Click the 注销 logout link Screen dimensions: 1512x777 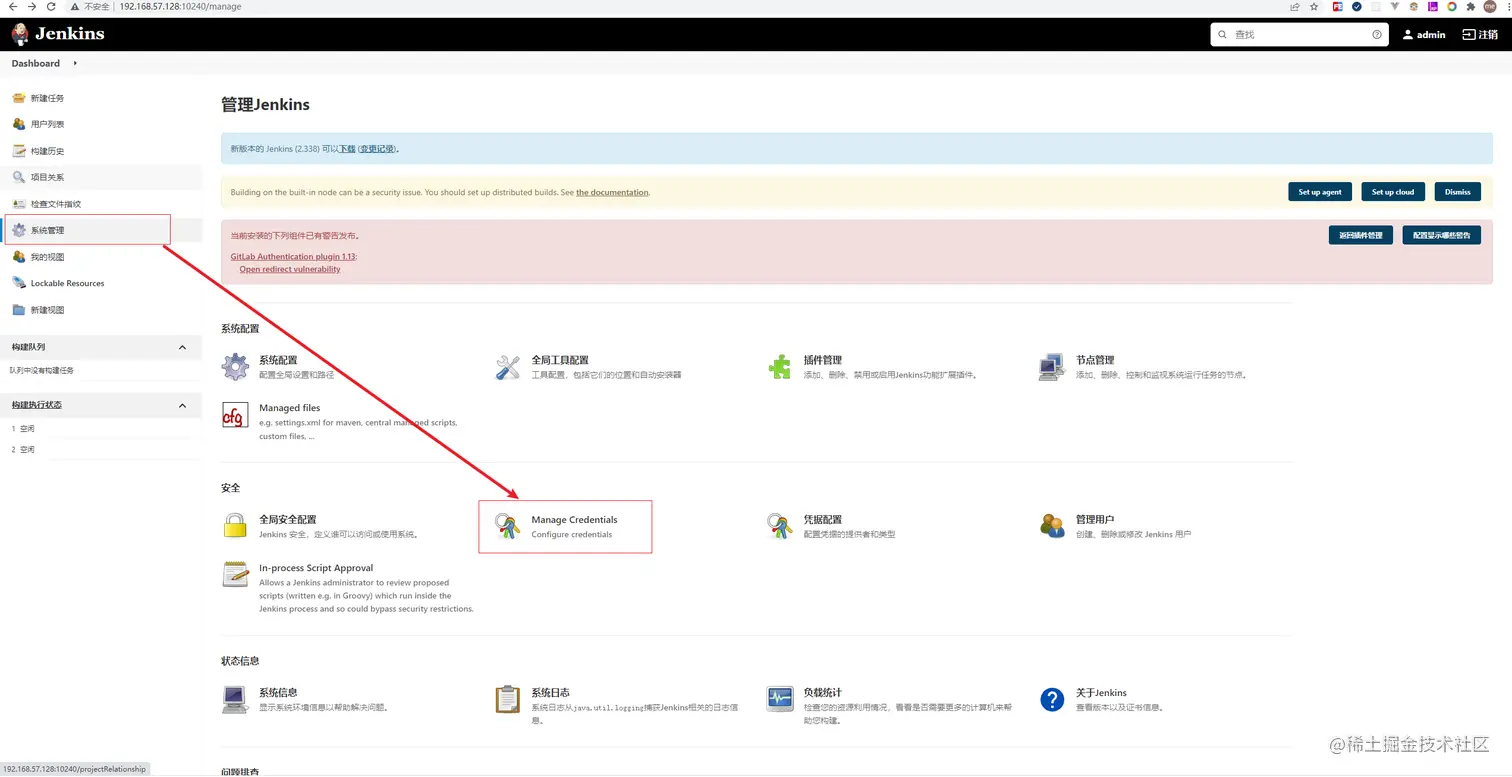1480,34
